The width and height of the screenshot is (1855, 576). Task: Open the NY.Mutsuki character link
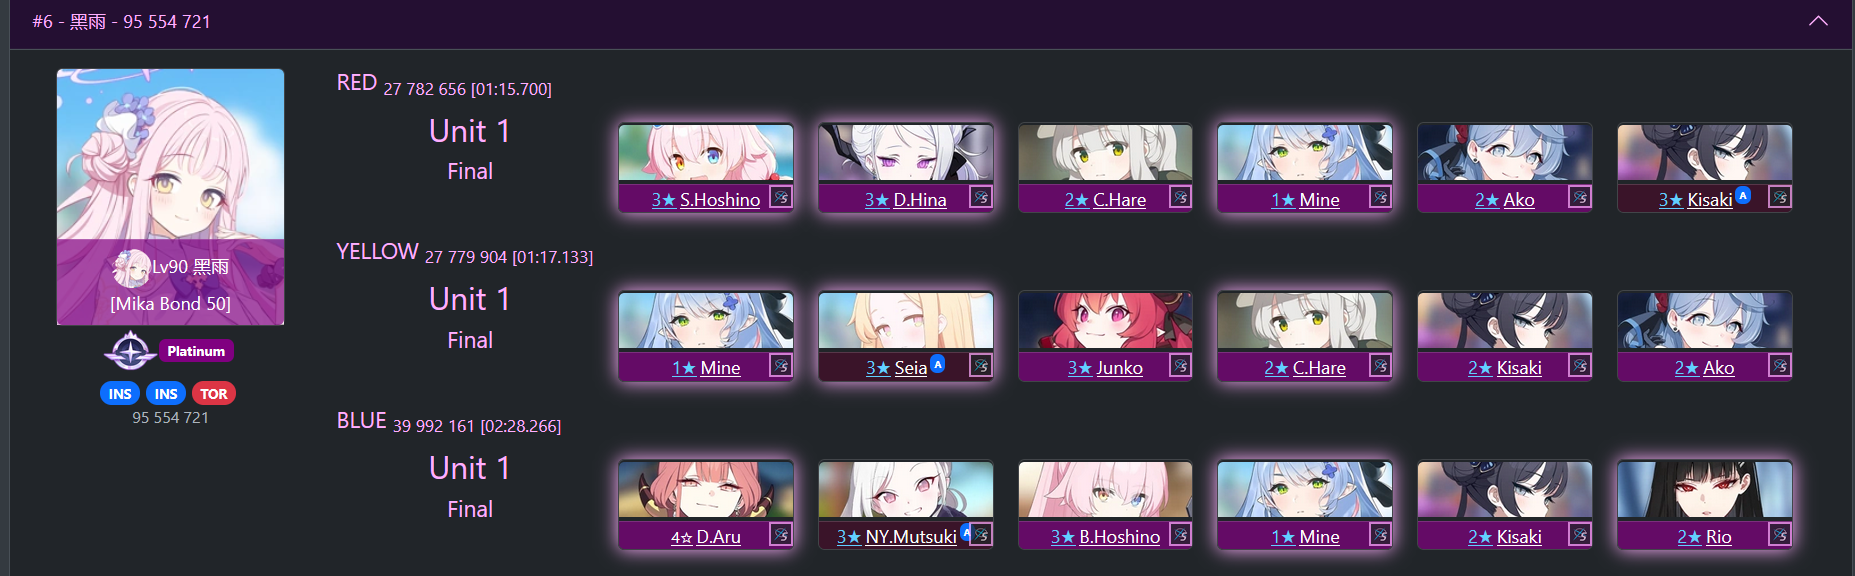[897, 537]
